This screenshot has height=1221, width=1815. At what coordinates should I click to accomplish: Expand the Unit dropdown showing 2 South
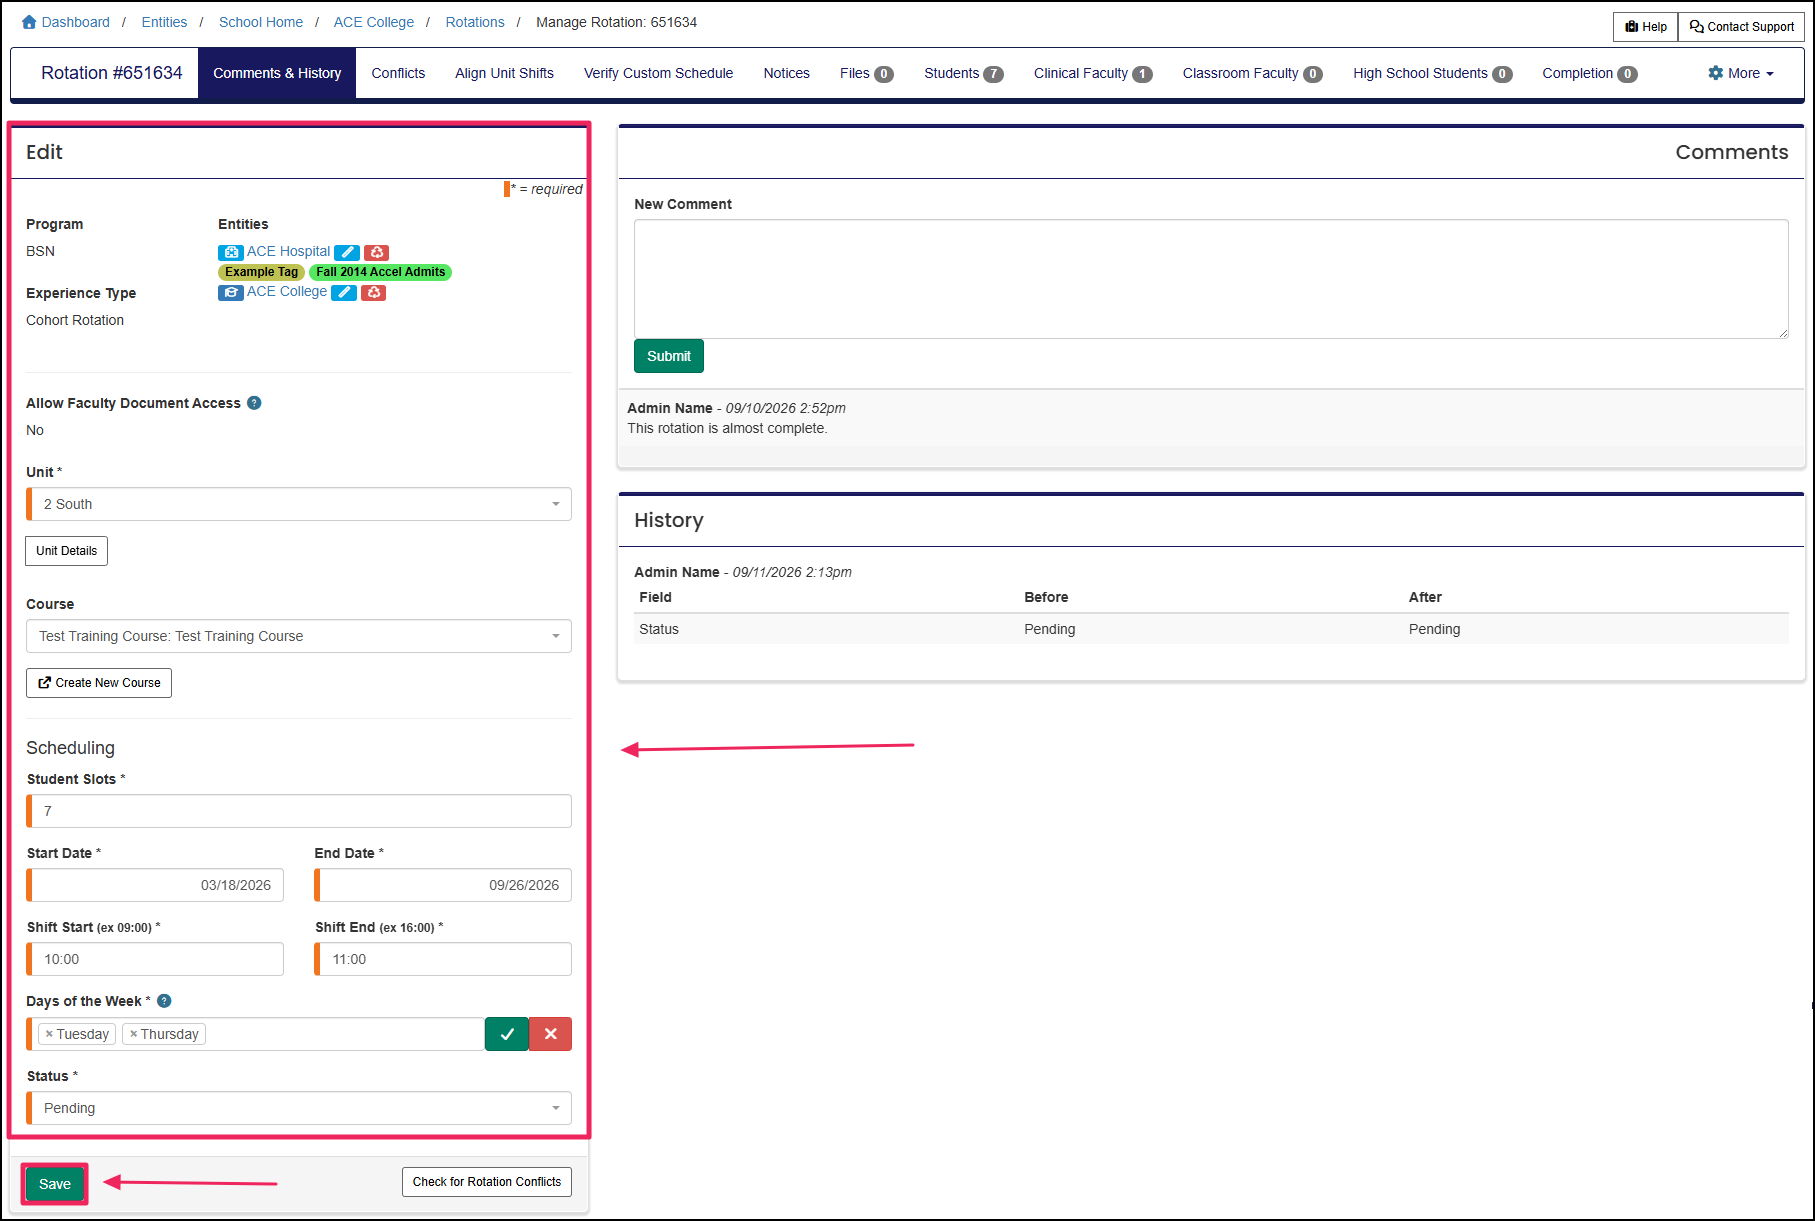[x=300, y=504]
